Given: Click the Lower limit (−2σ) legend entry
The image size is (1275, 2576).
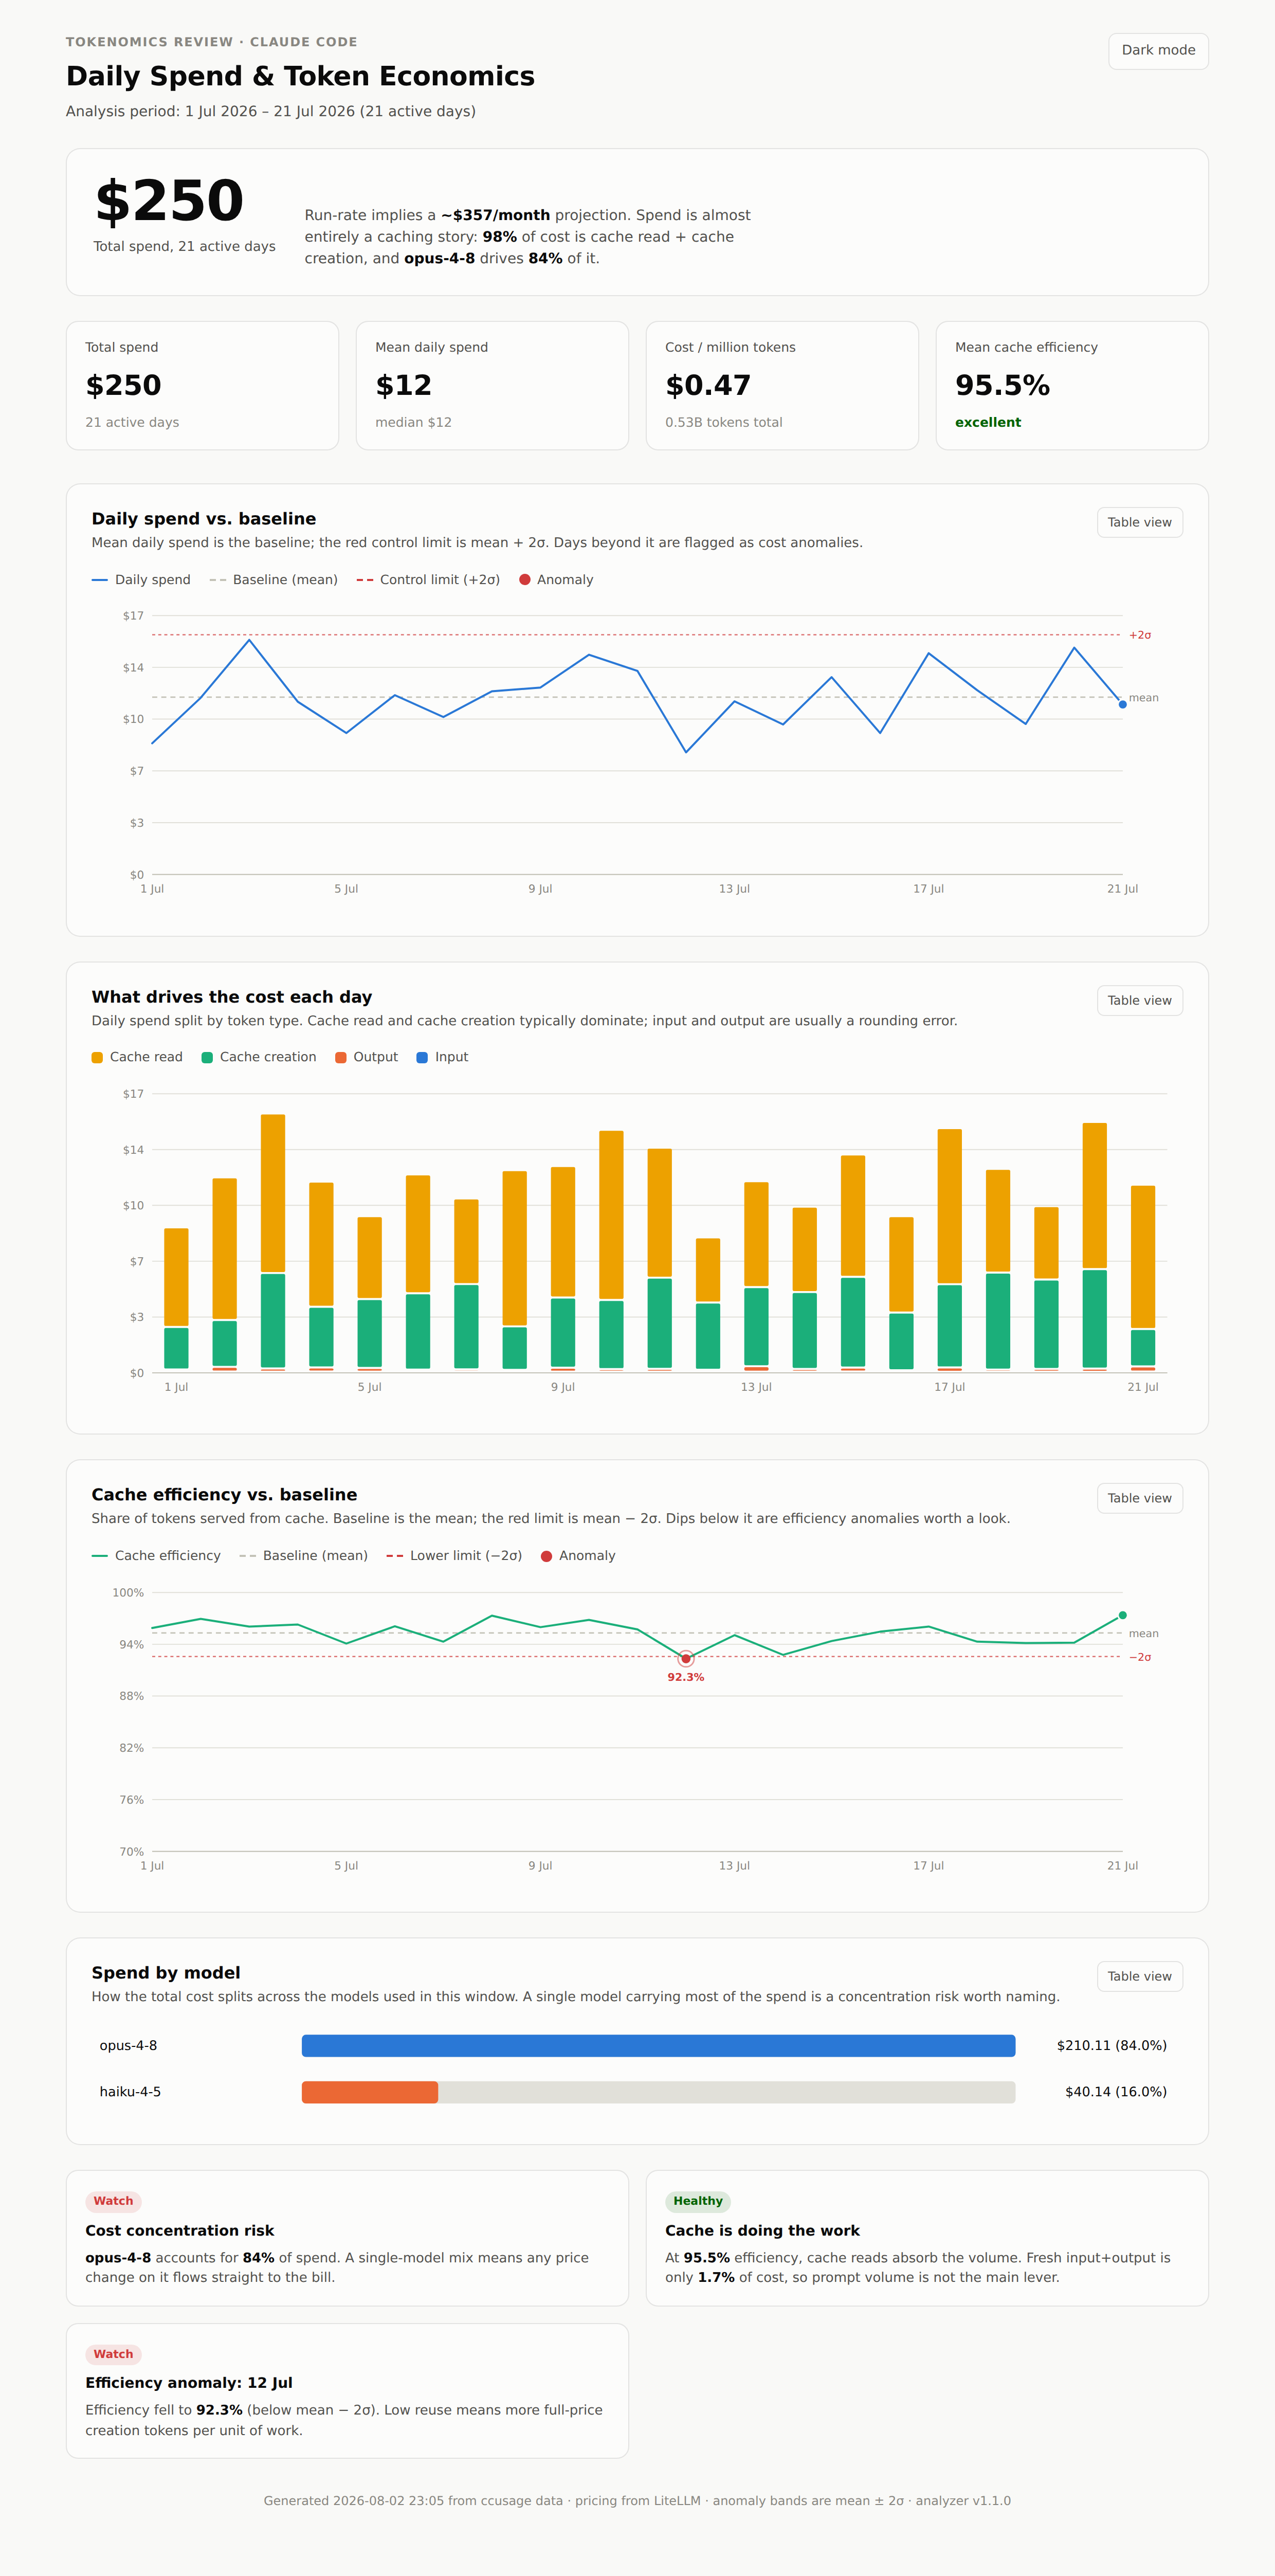Looking at the screenshot, I should coord(454,1556).
